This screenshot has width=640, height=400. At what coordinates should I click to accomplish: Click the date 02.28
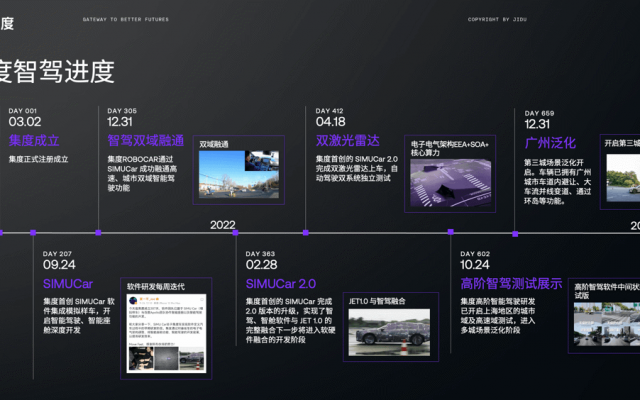[x=262, y=264]
